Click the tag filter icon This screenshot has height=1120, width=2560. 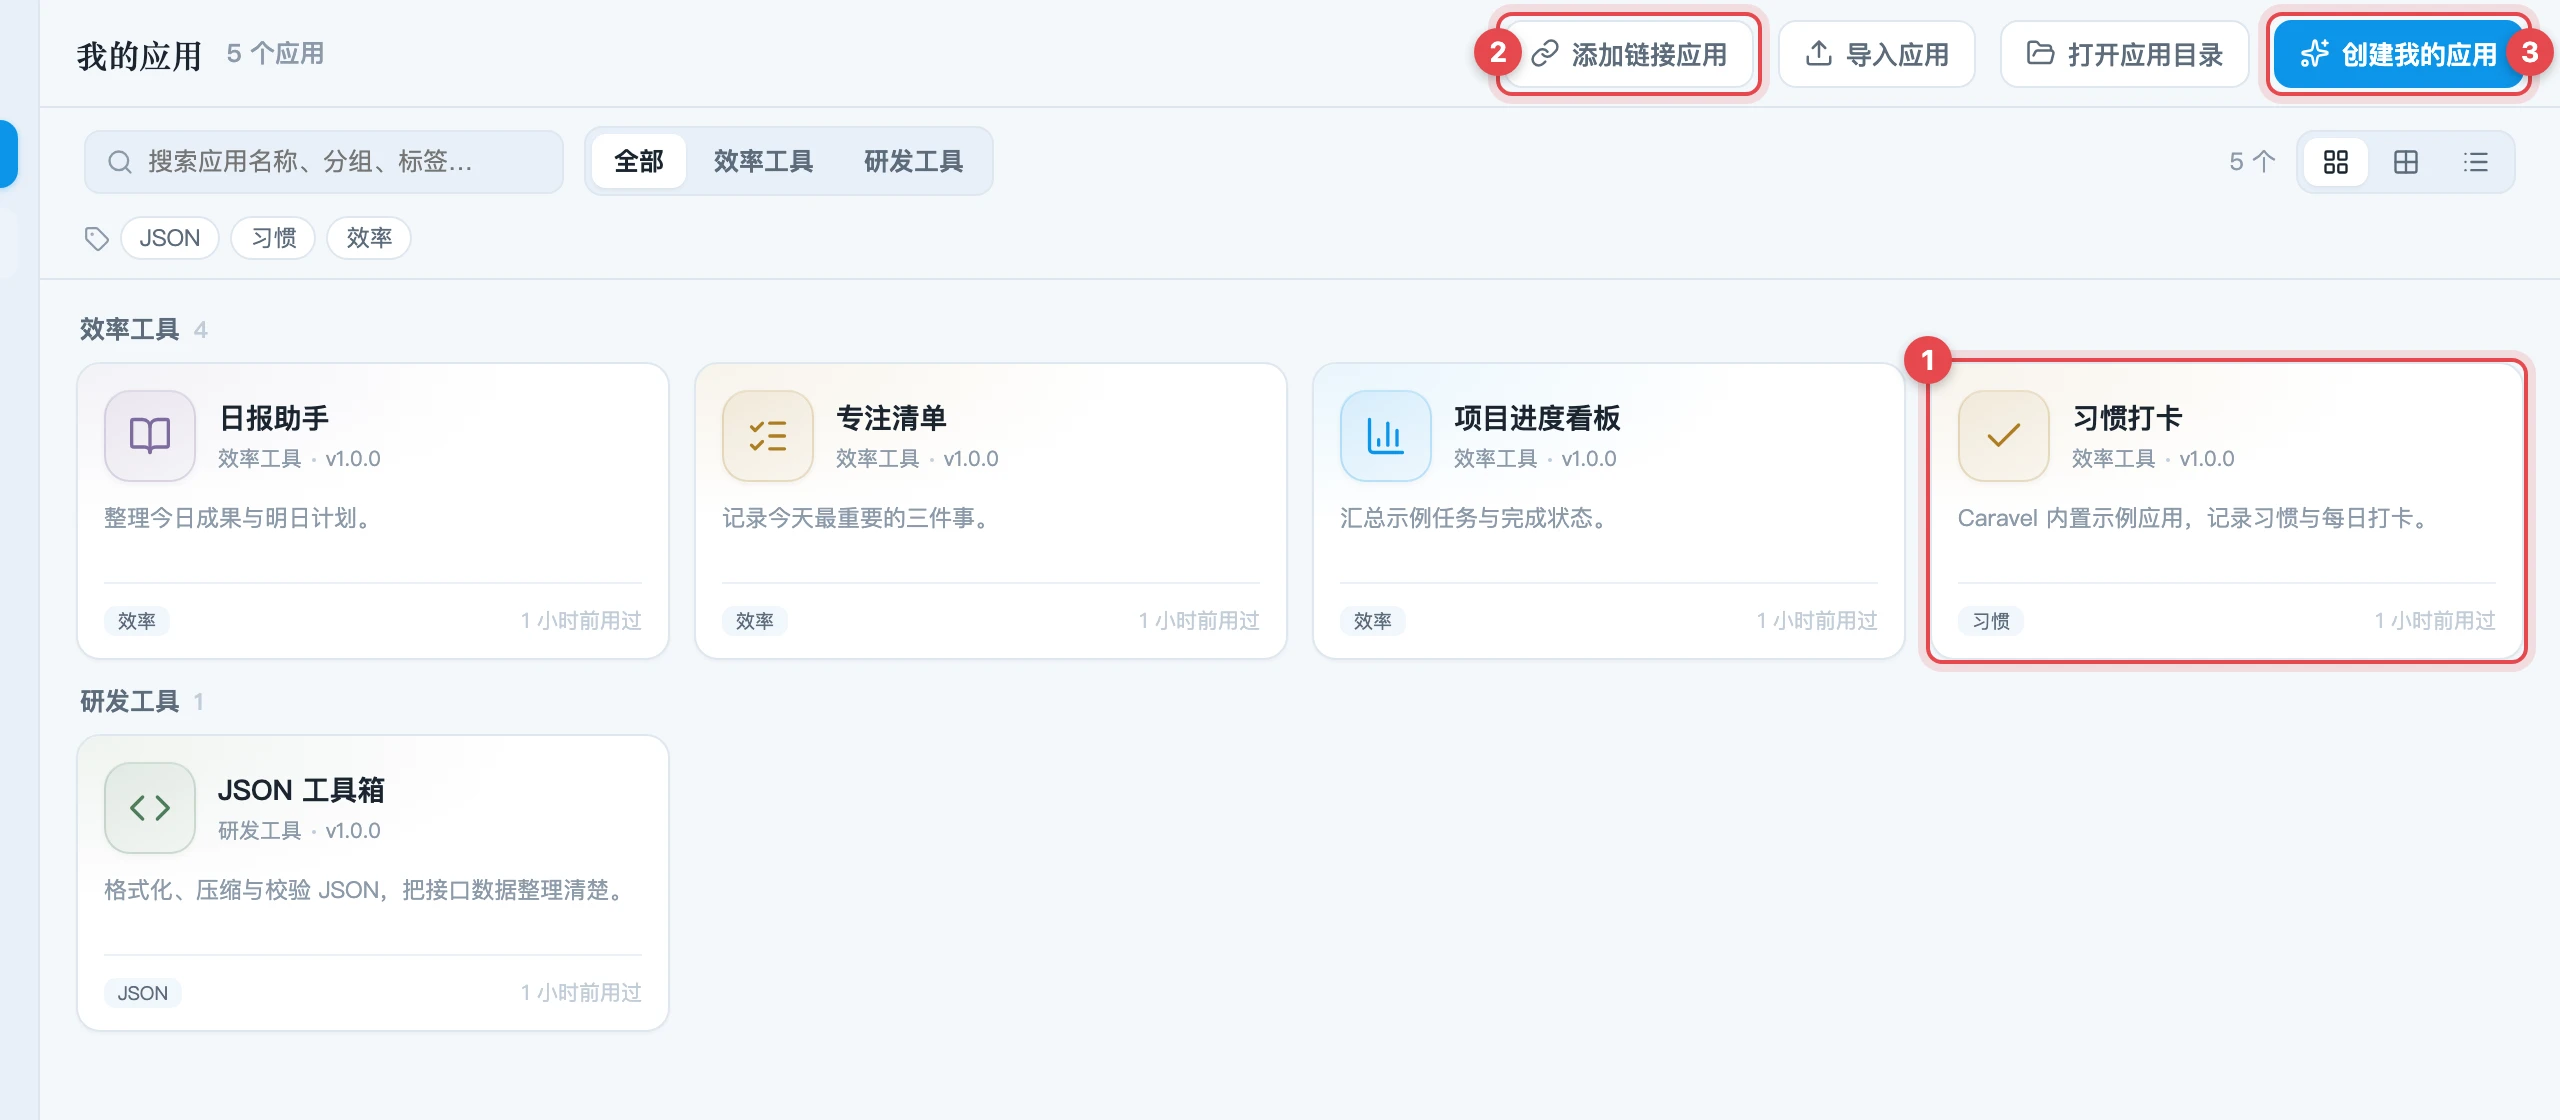(97, 238)
